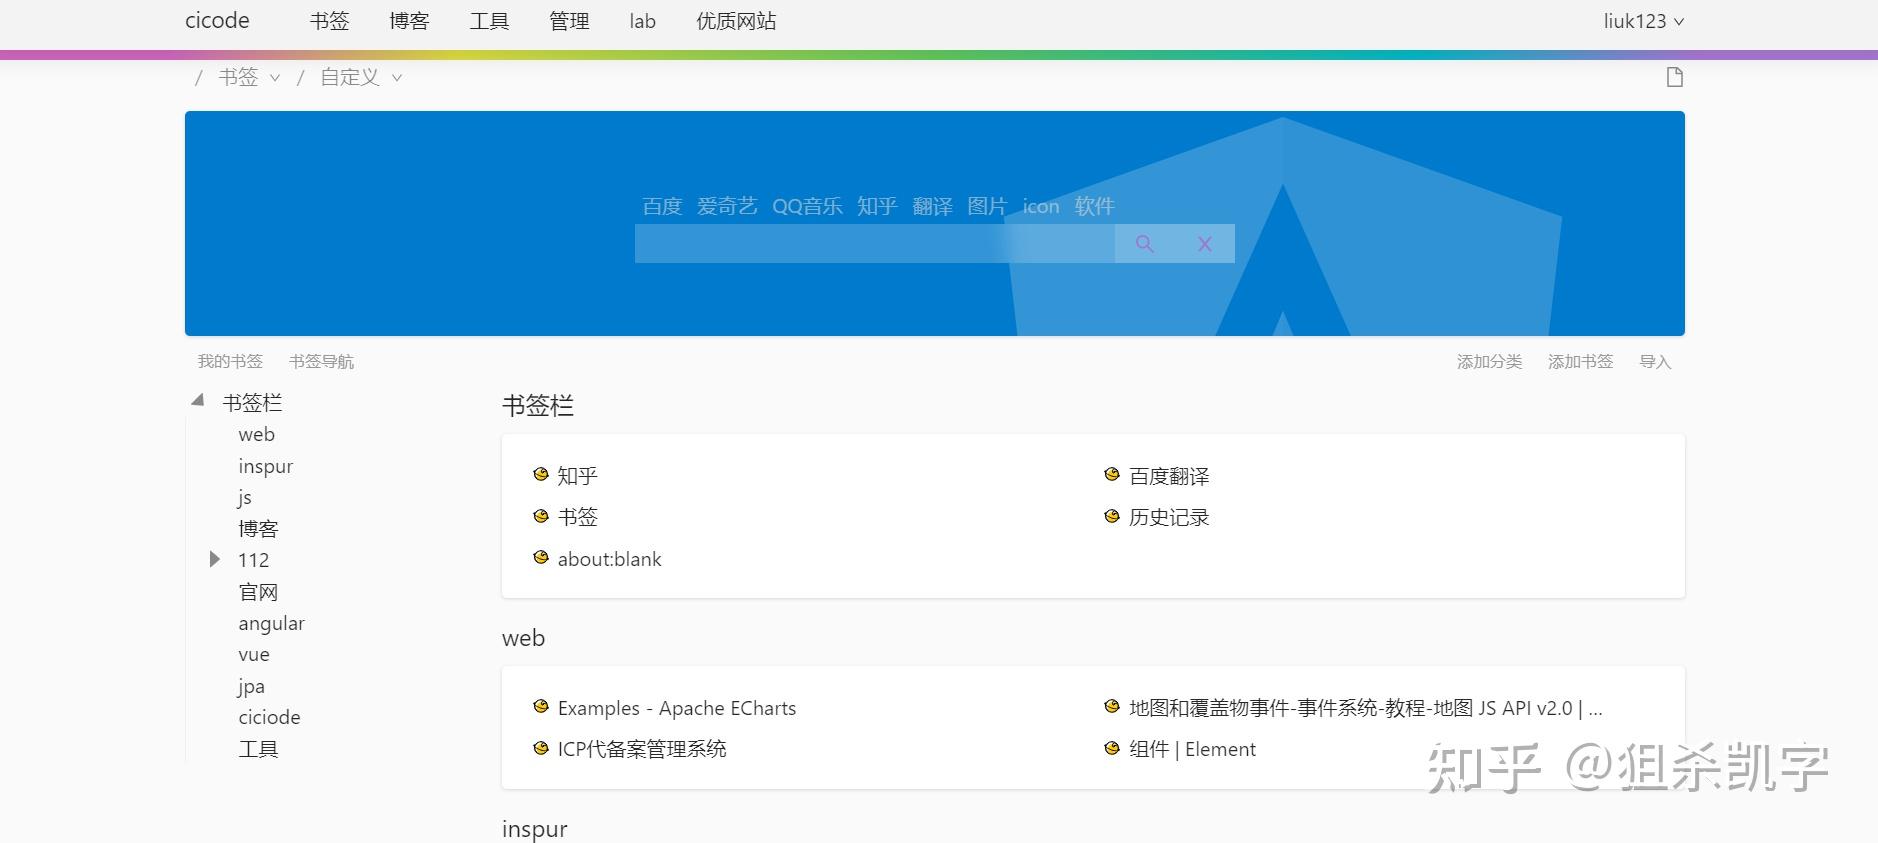The width and height of the screenshot is (1878, 843).
Task: Open the 书签 top menu
Action: coord(329,21)
